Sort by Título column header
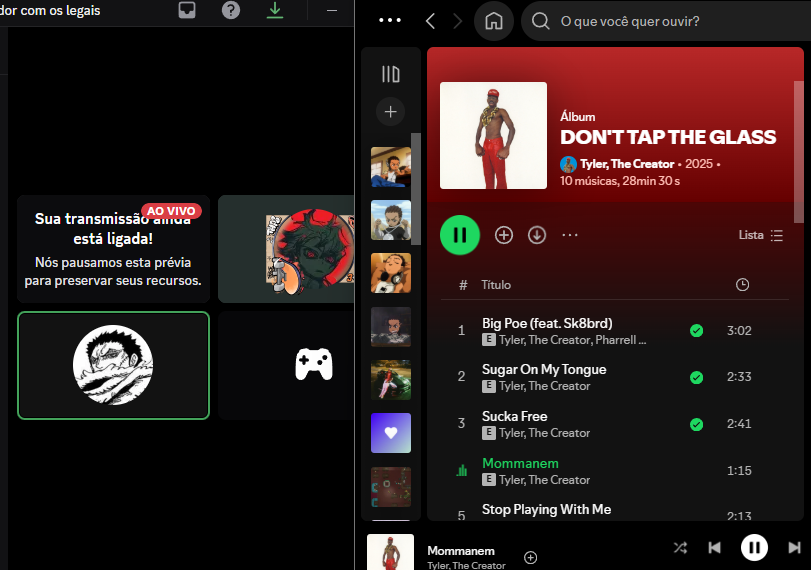Image resolution: width=811 pixels, height=570 pixels. tap(496, 285)
